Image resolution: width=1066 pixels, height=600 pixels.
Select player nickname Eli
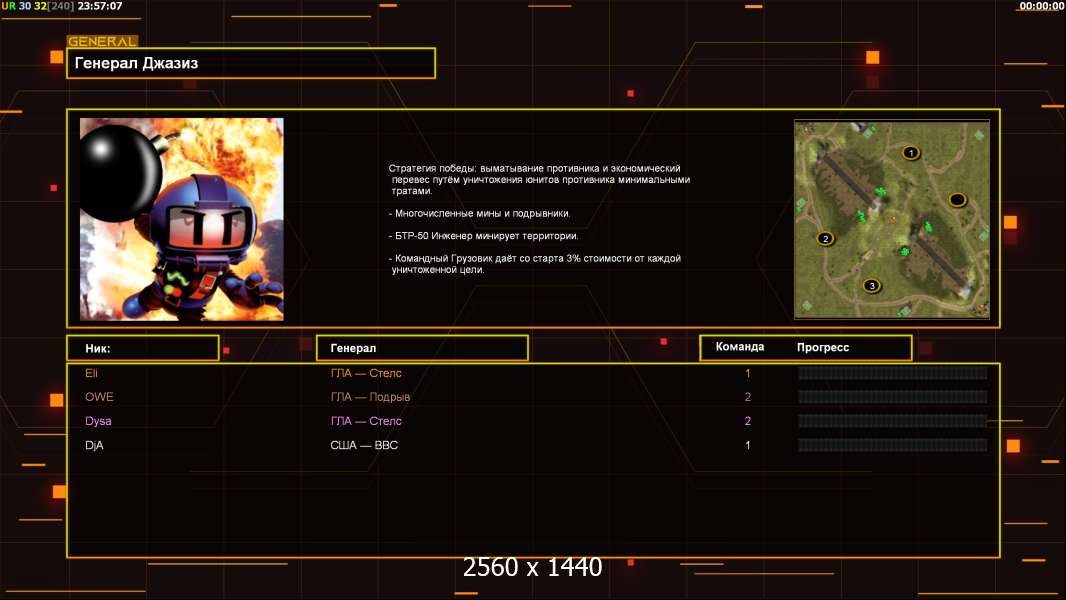[92, 373]
